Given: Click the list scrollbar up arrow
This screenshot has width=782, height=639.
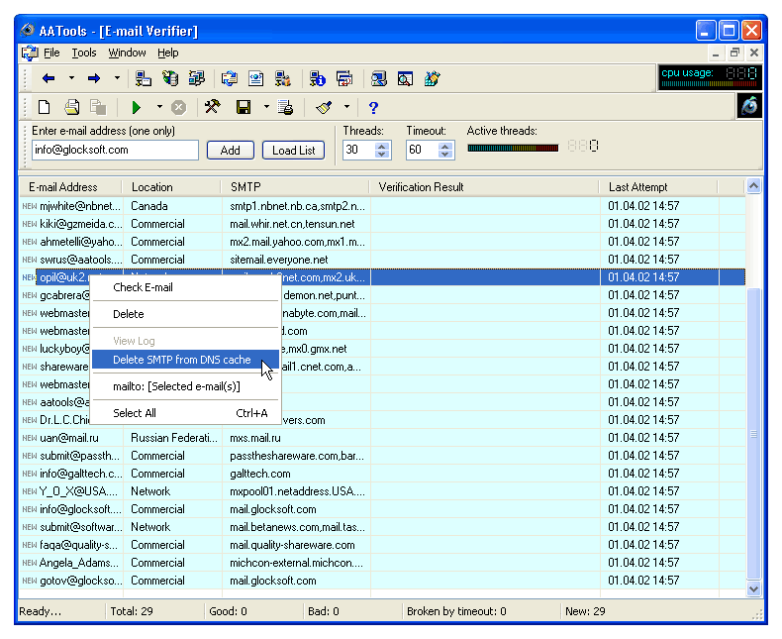Looking at the screenshot, I should point(754,186).
